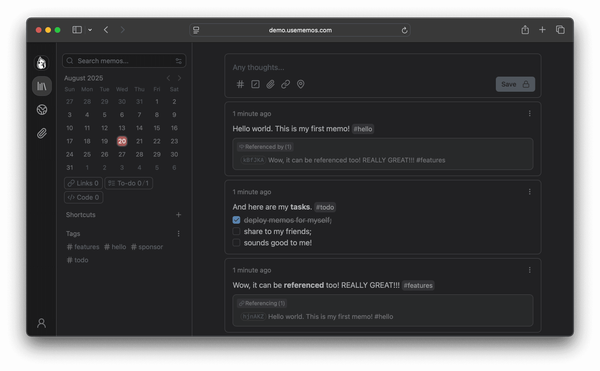
Task: Open the Home memos library icon
Action: [42, 86]
